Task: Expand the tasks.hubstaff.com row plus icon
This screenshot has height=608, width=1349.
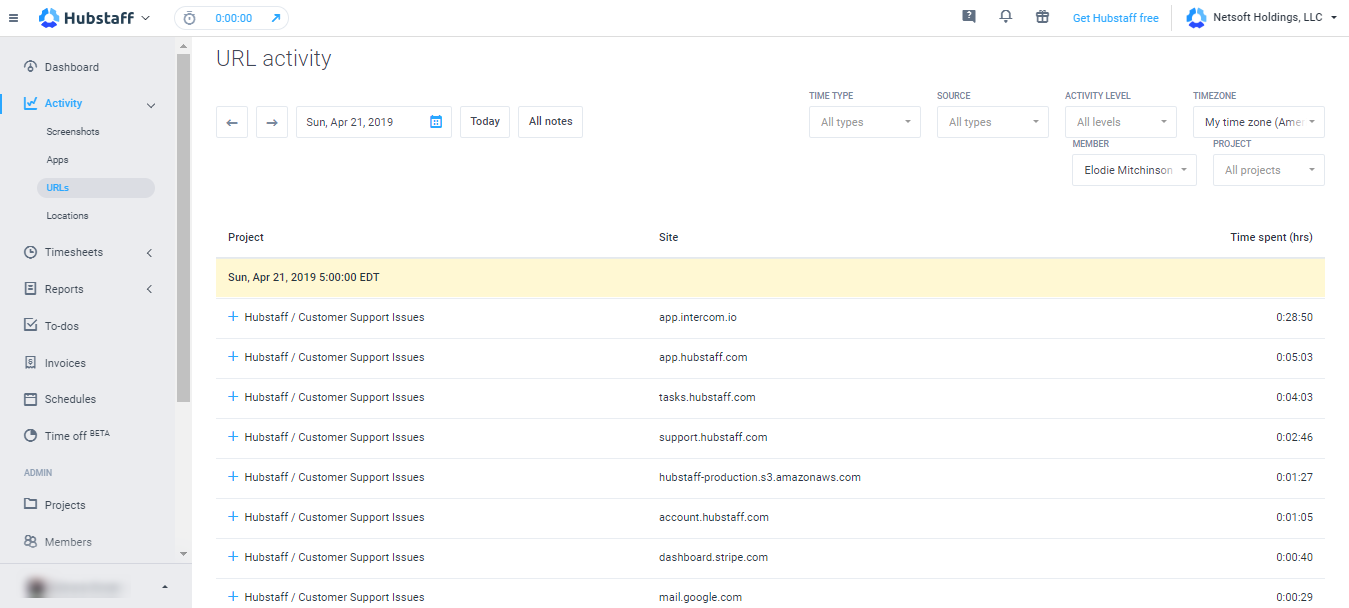Action: [x=234, y=397]
